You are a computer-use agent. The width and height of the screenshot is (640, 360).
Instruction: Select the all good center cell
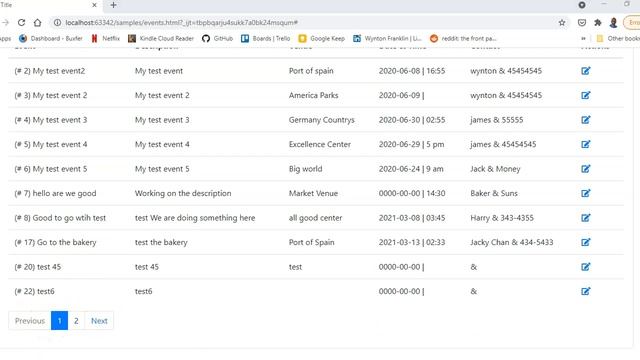[316, 218]
